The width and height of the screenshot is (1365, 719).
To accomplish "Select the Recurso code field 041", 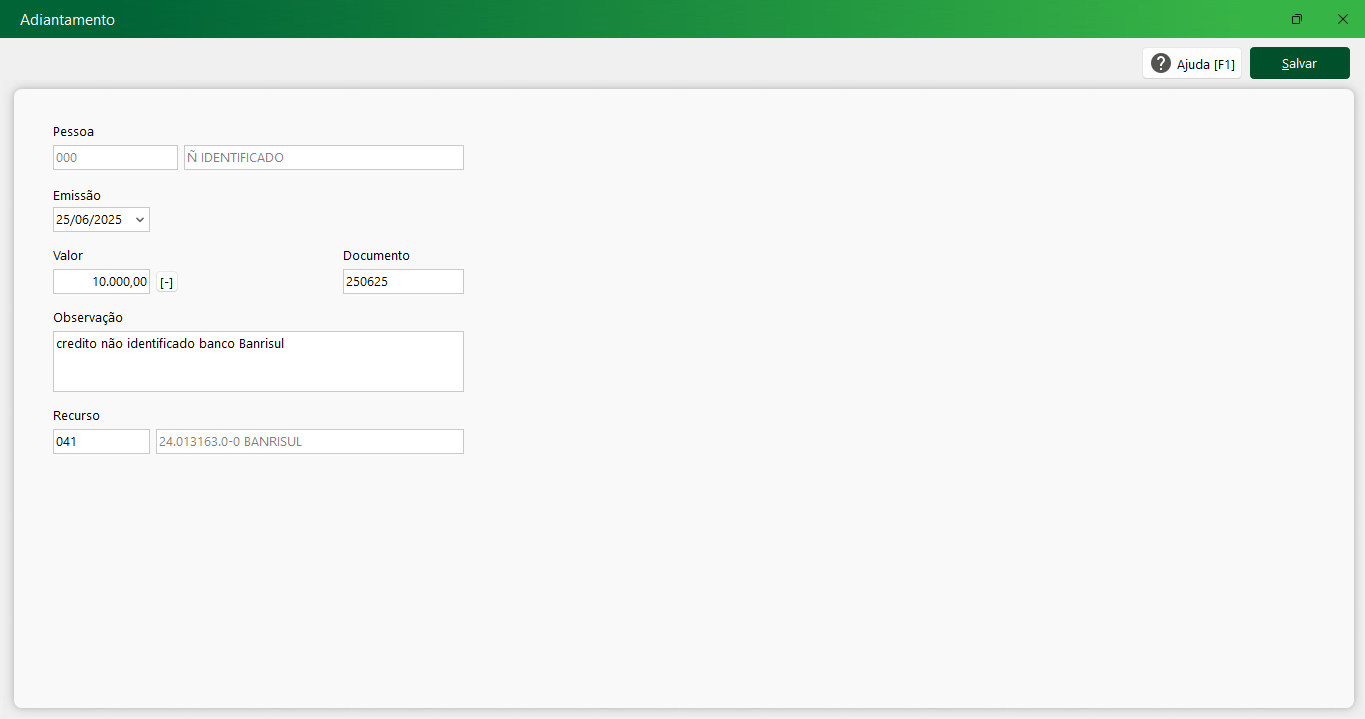I will (x=101, y=442).
